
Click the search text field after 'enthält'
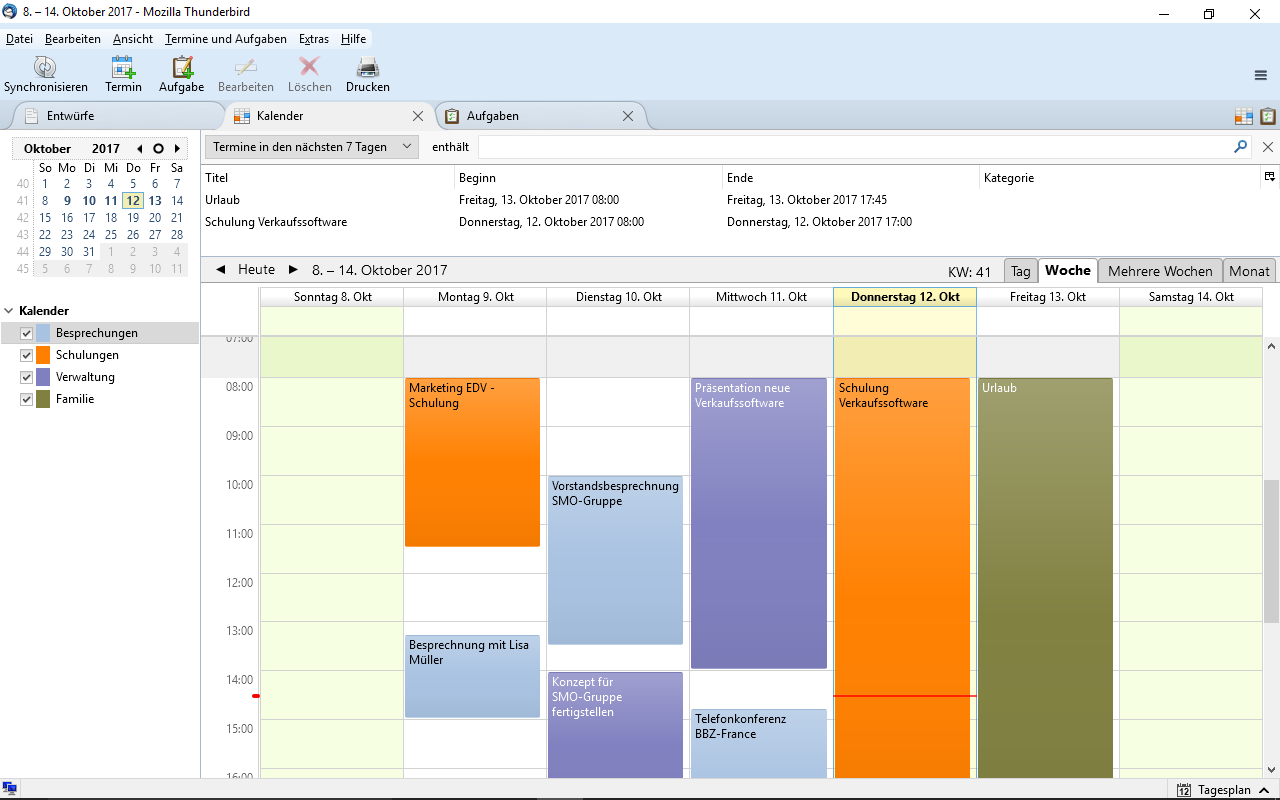[855, 147]
